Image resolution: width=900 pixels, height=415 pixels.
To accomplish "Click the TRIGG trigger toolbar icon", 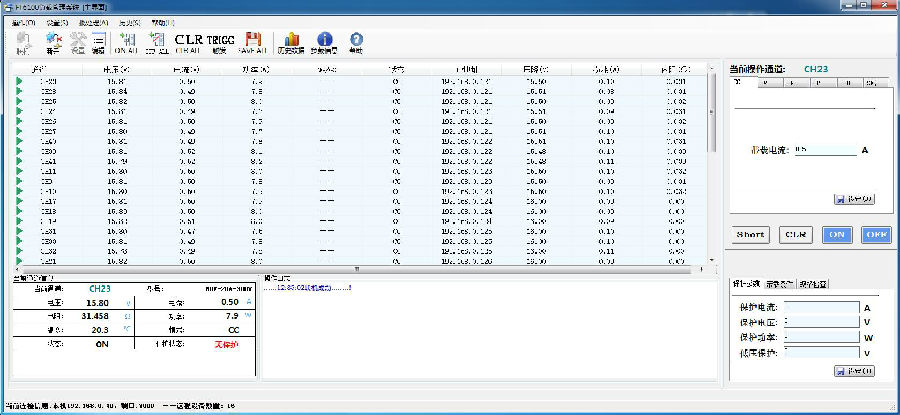I will click(220, 41).
